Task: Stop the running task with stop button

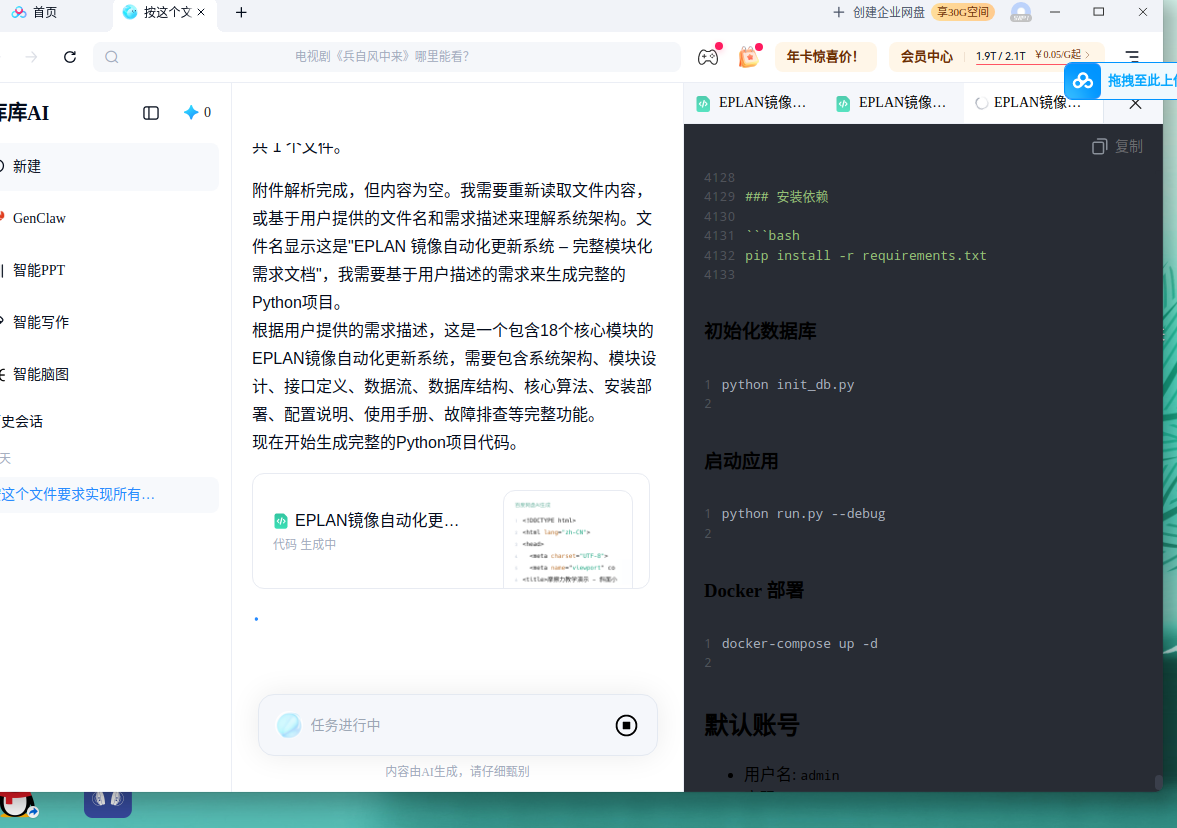Action: (x=626, y=725)
